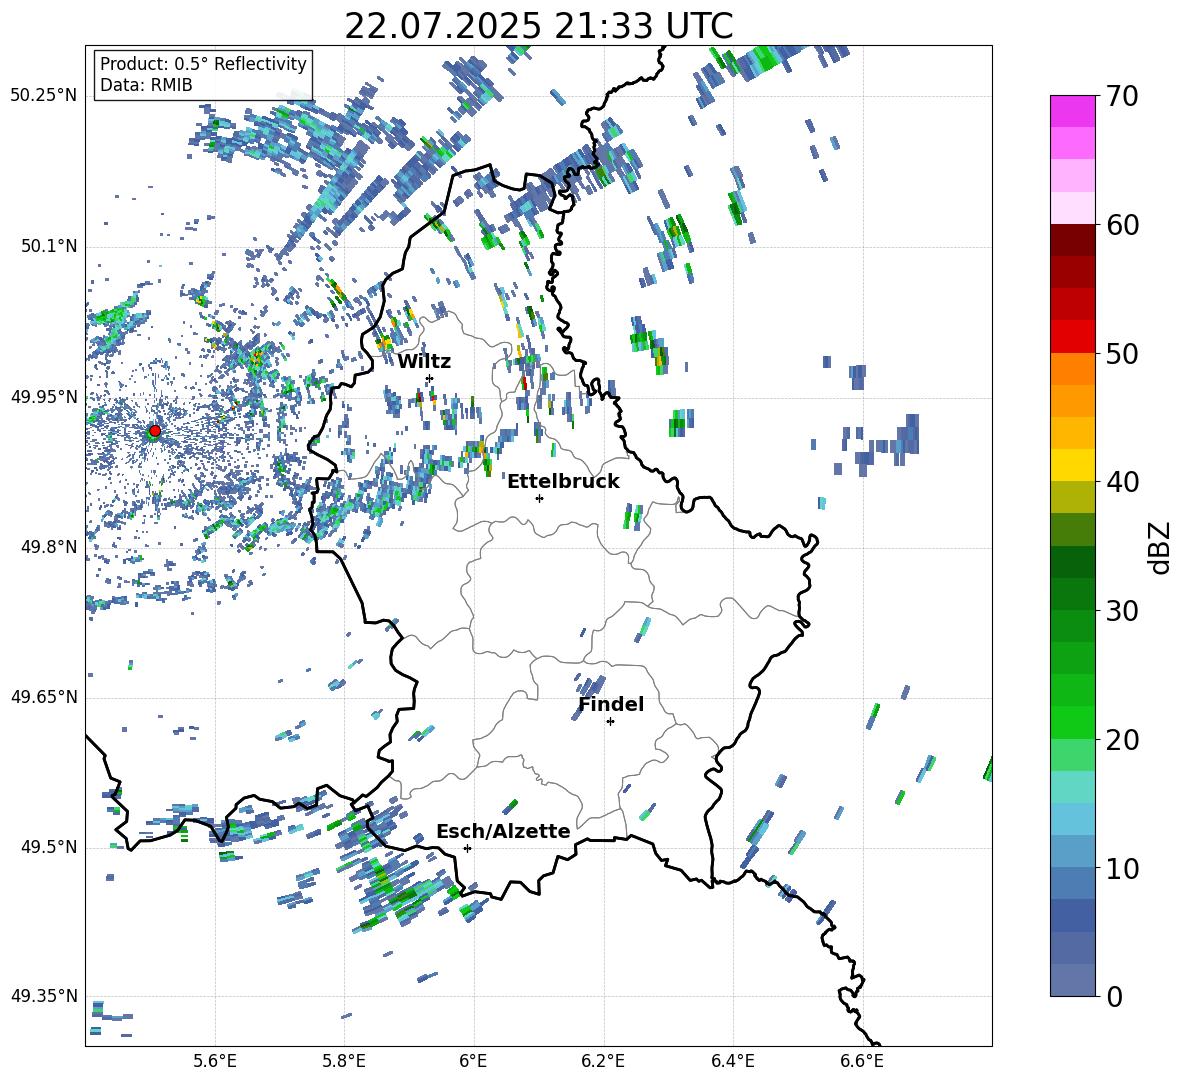Click the colorbar tick label 70
The height and width of the screenshot is (1081, 1184).
tap(1121, 97)
